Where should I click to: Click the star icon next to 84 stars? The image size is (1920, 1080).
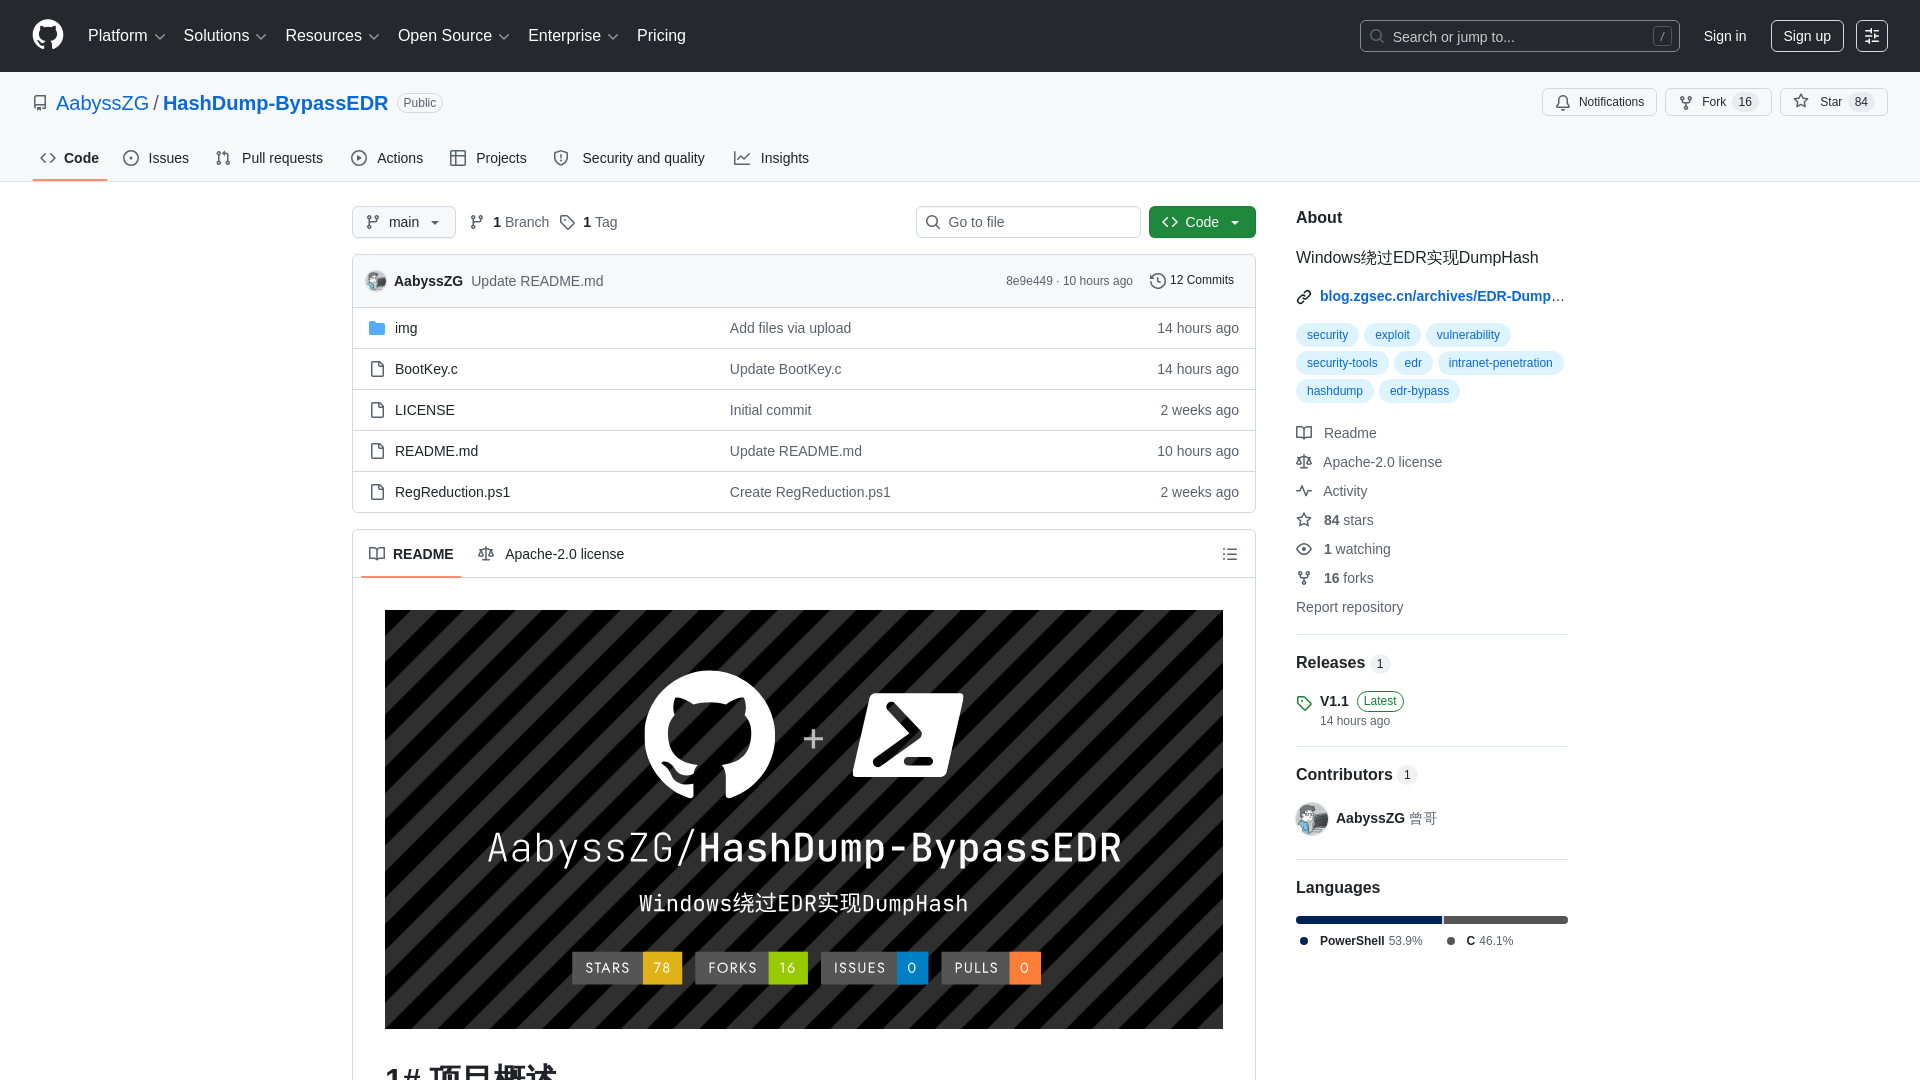tap(1304, 520)
